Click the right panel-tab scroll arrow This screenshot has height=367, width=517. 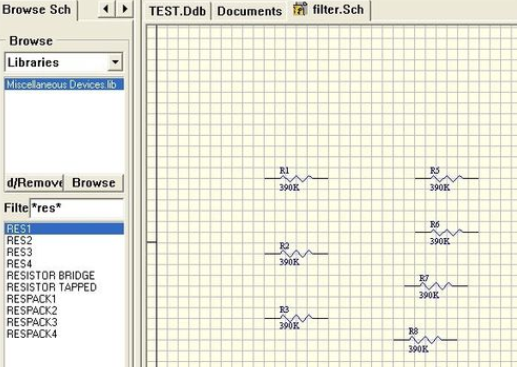(x=125, y=9)
